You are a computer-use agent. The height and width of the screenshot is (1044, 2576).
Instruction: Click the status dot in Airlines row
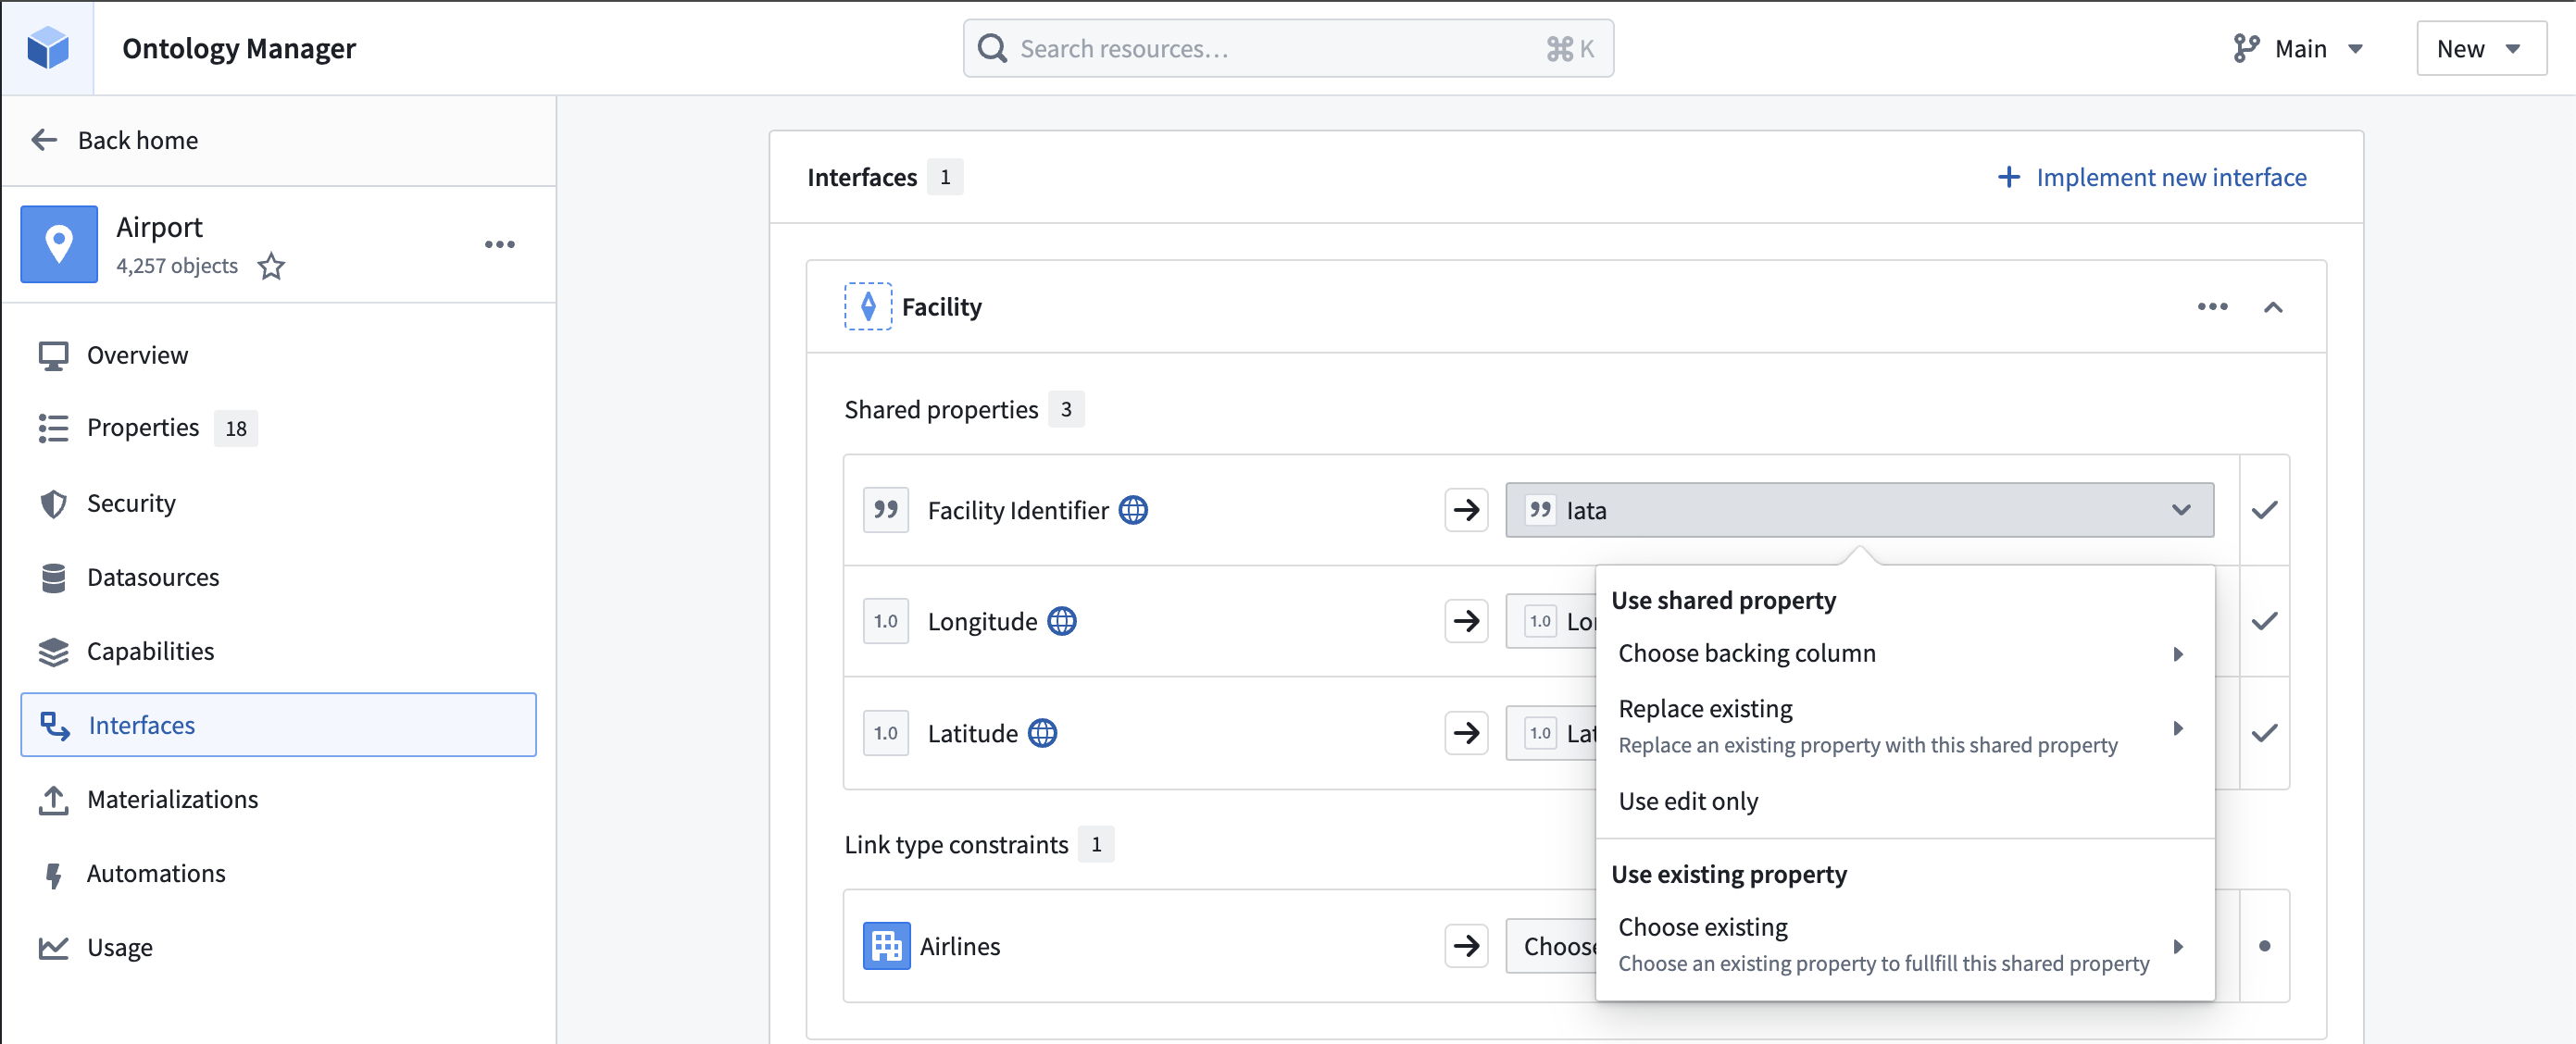(2264, 946)
